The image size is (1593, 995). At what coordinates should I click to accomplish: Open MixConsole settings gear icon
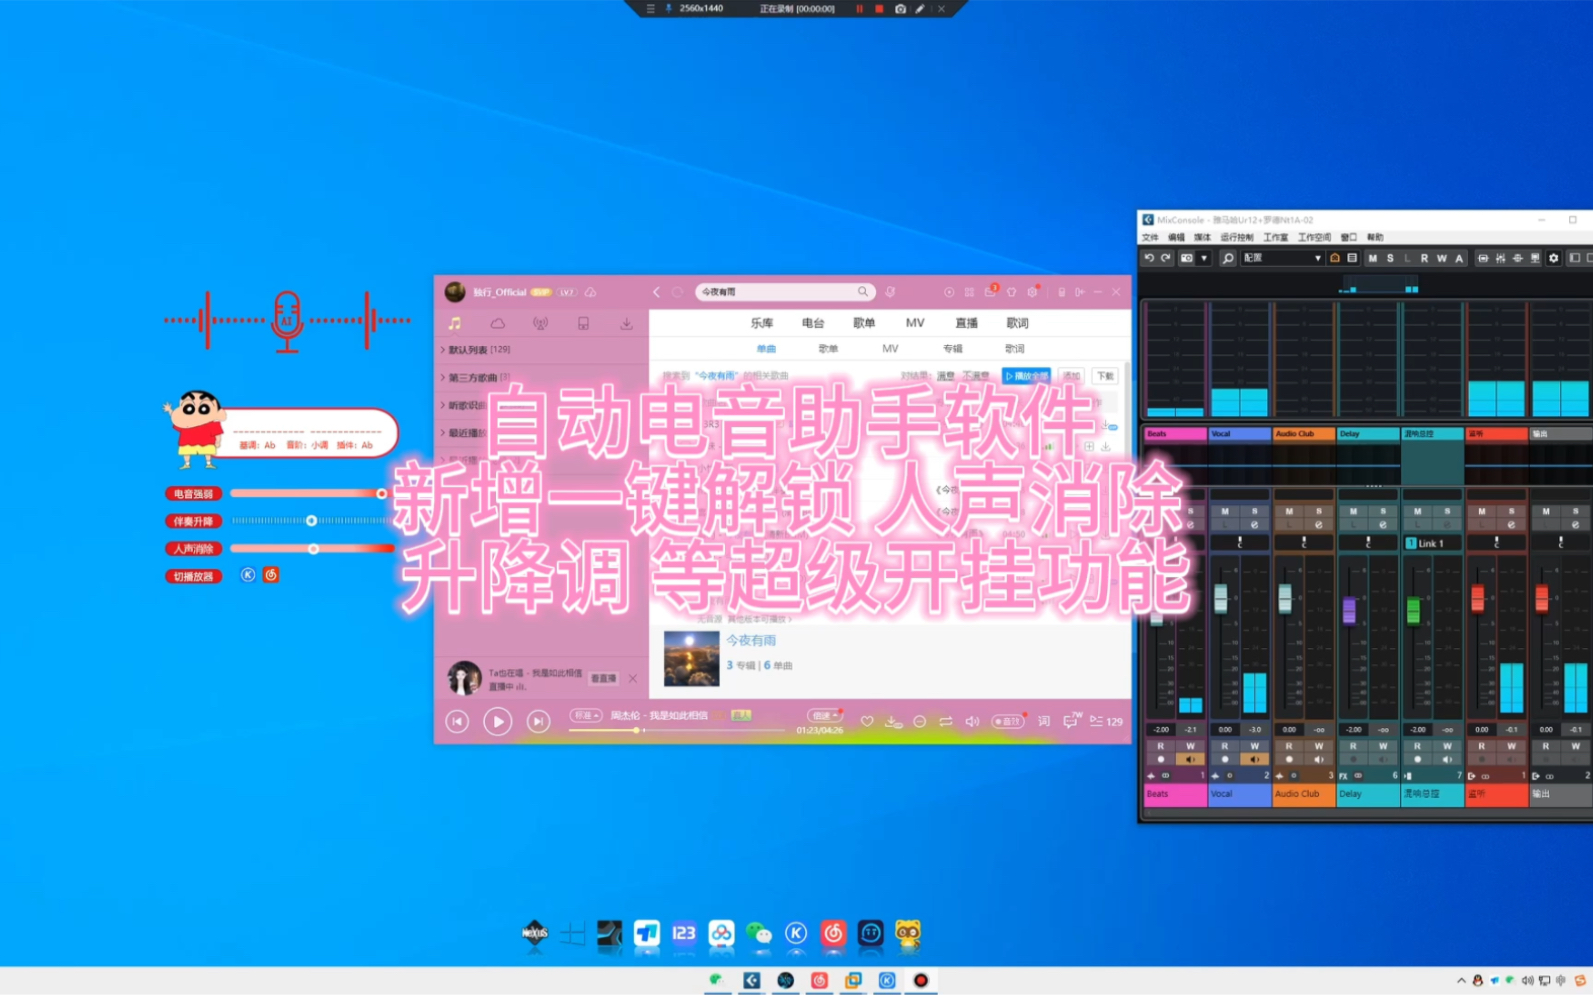click(x=1553, y=258)
